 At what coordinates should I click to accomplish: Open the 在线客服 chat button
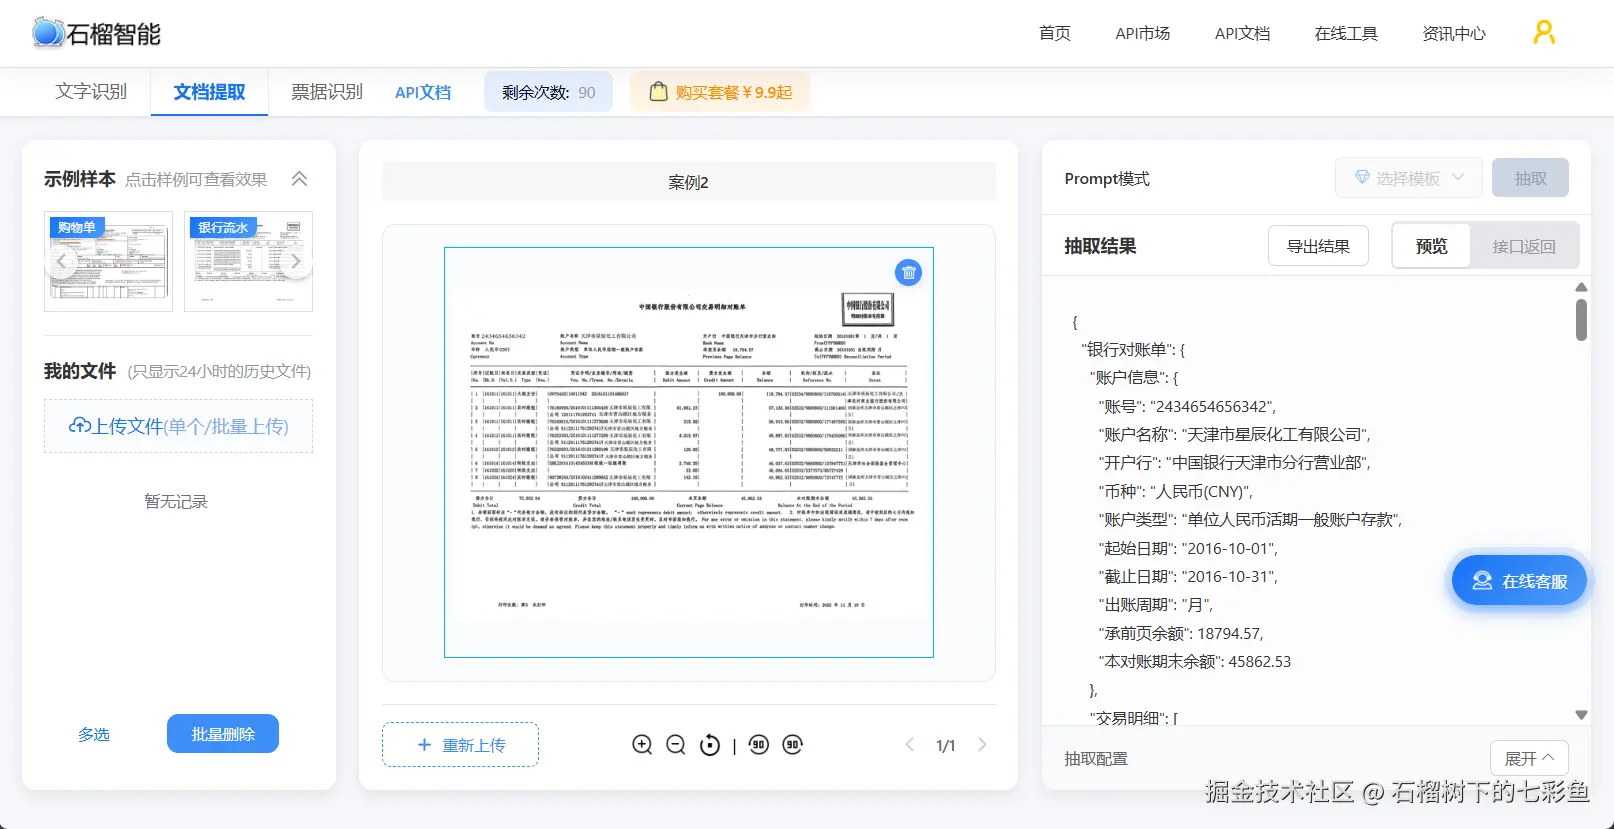click(x=1519, y=581)
